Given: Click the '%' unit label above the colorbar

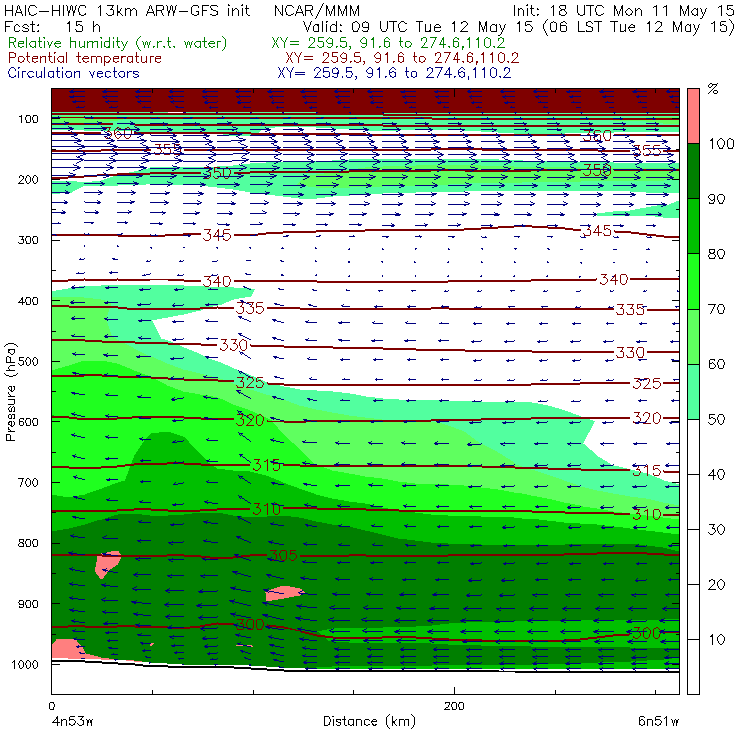Looking at the screenshot, I should [713, 89].
